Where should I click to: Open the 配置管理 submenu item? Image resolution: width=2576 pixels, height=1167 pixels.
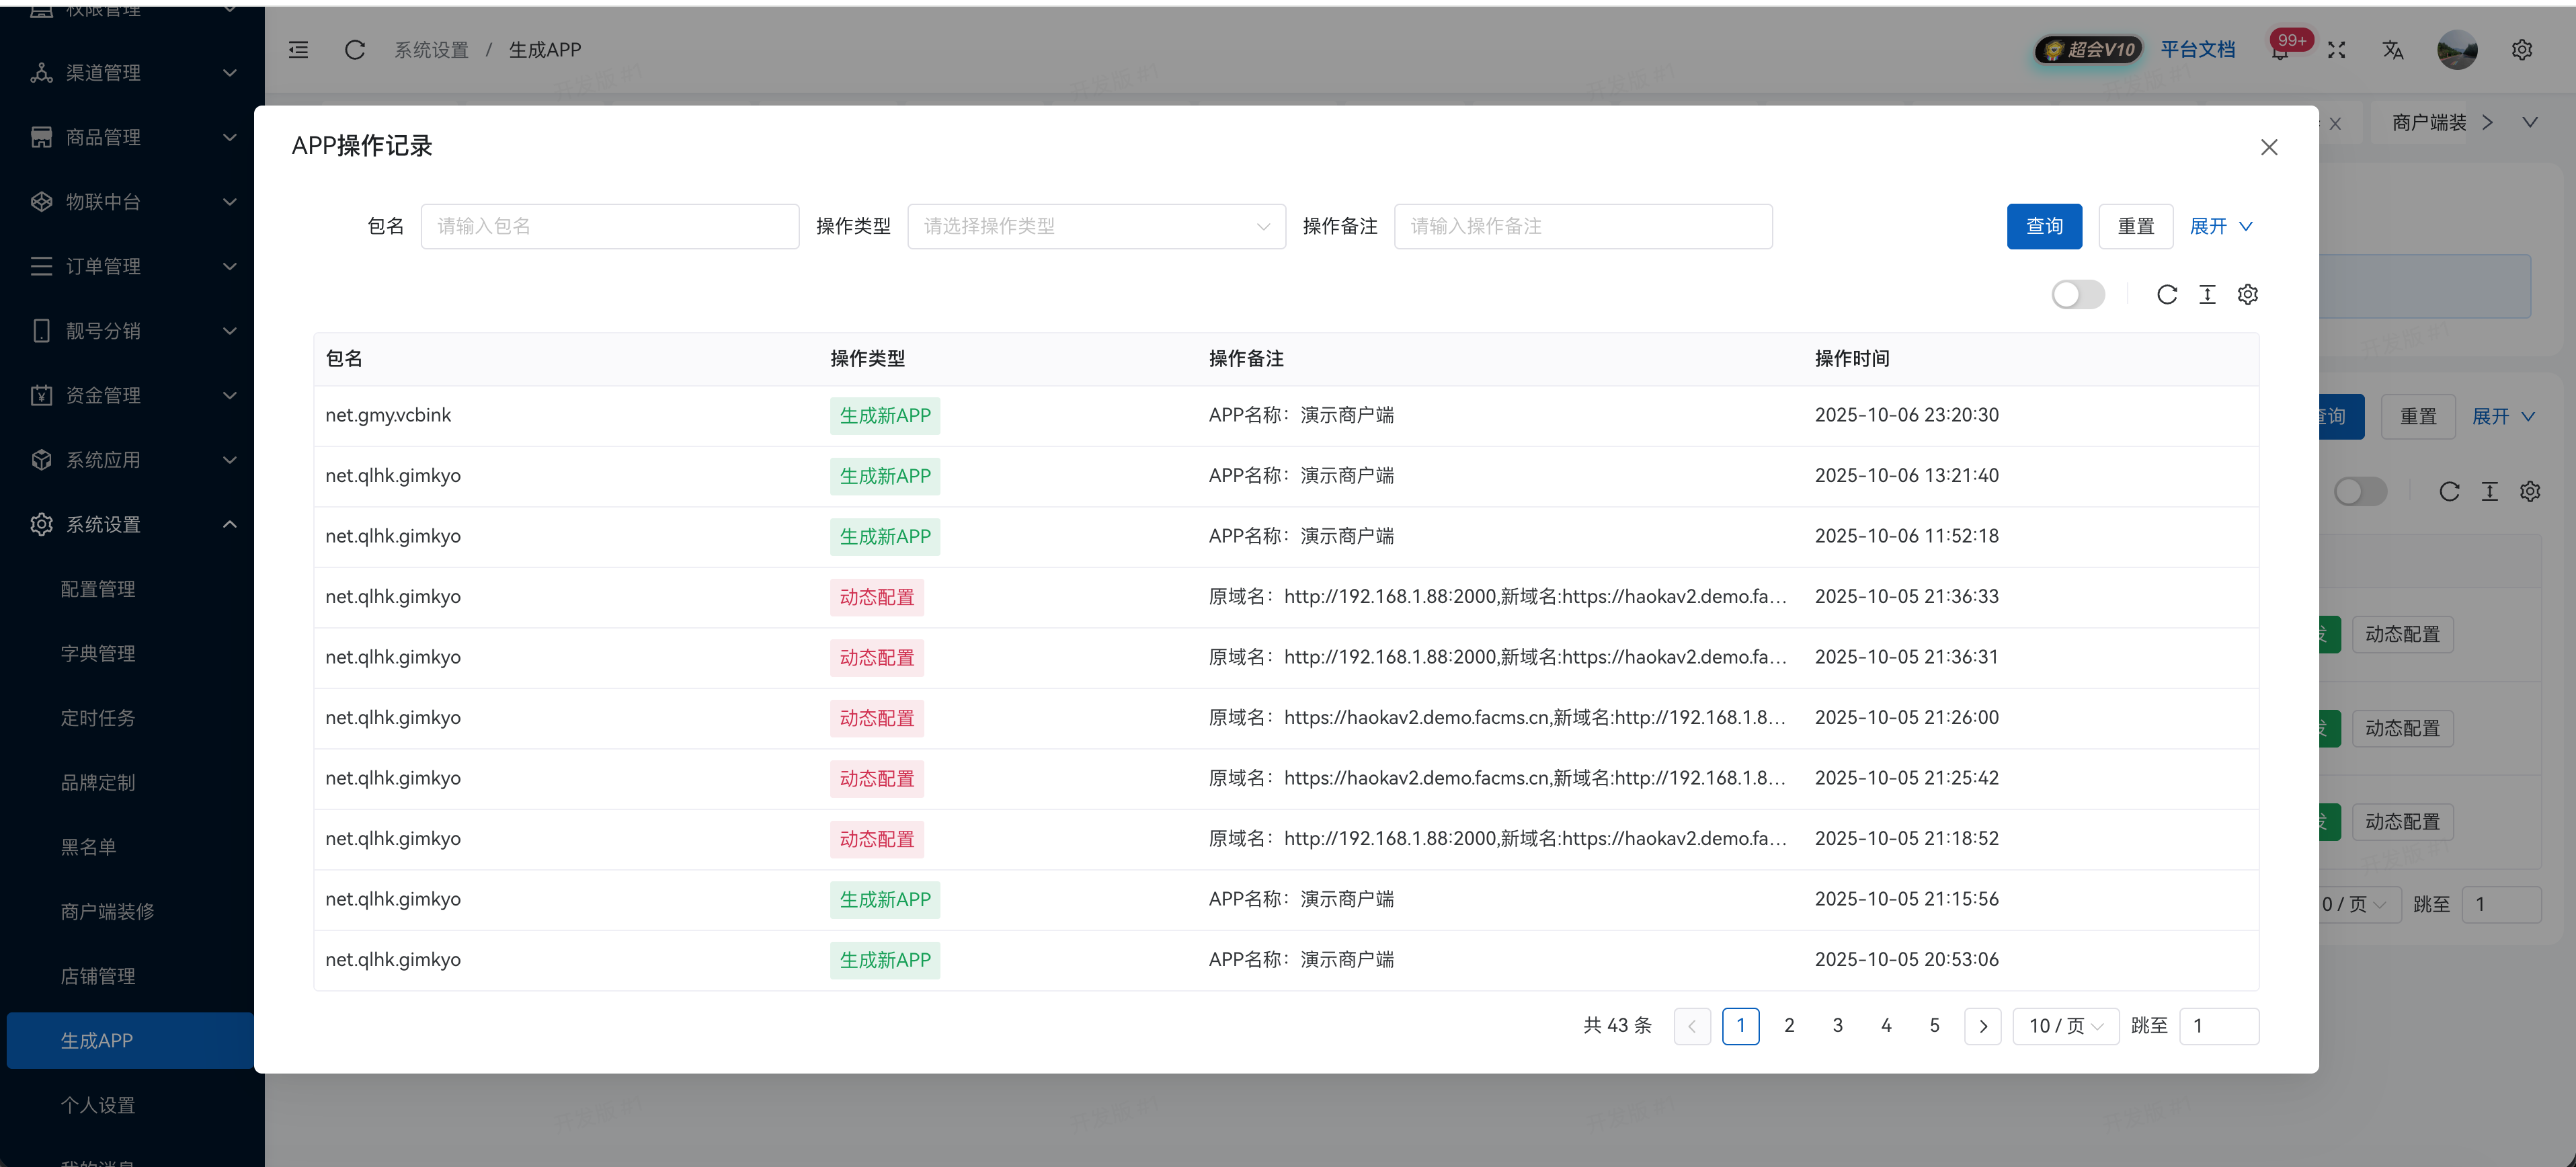(x=98, y=589)
